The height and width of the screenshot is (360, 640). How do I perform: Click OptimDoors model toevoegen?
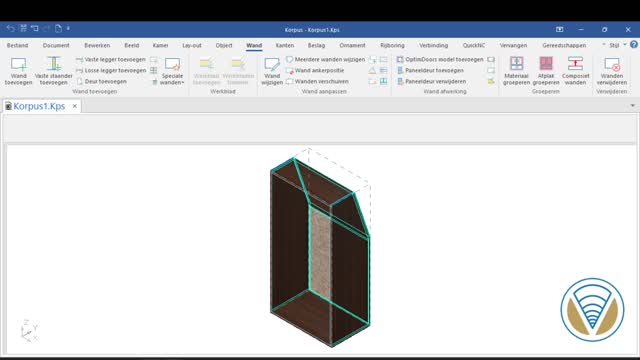click(440, 60)
